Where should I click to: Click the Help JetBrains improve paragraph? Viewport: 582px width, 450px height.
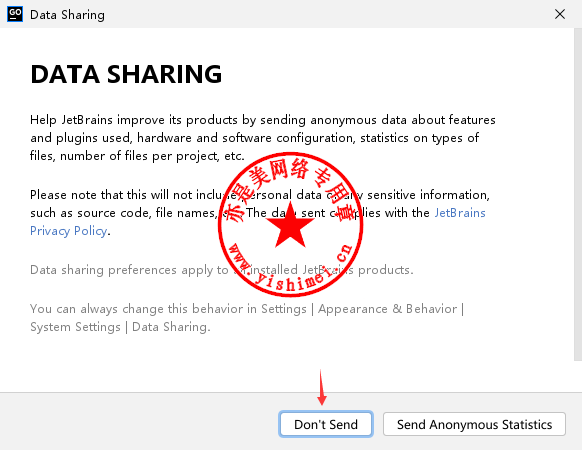point(263,138)
